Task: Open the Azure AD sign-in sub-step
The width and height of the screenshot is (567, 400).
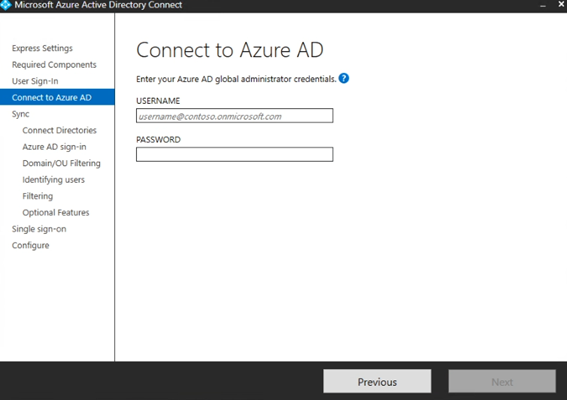Action: tap(54, 147)
